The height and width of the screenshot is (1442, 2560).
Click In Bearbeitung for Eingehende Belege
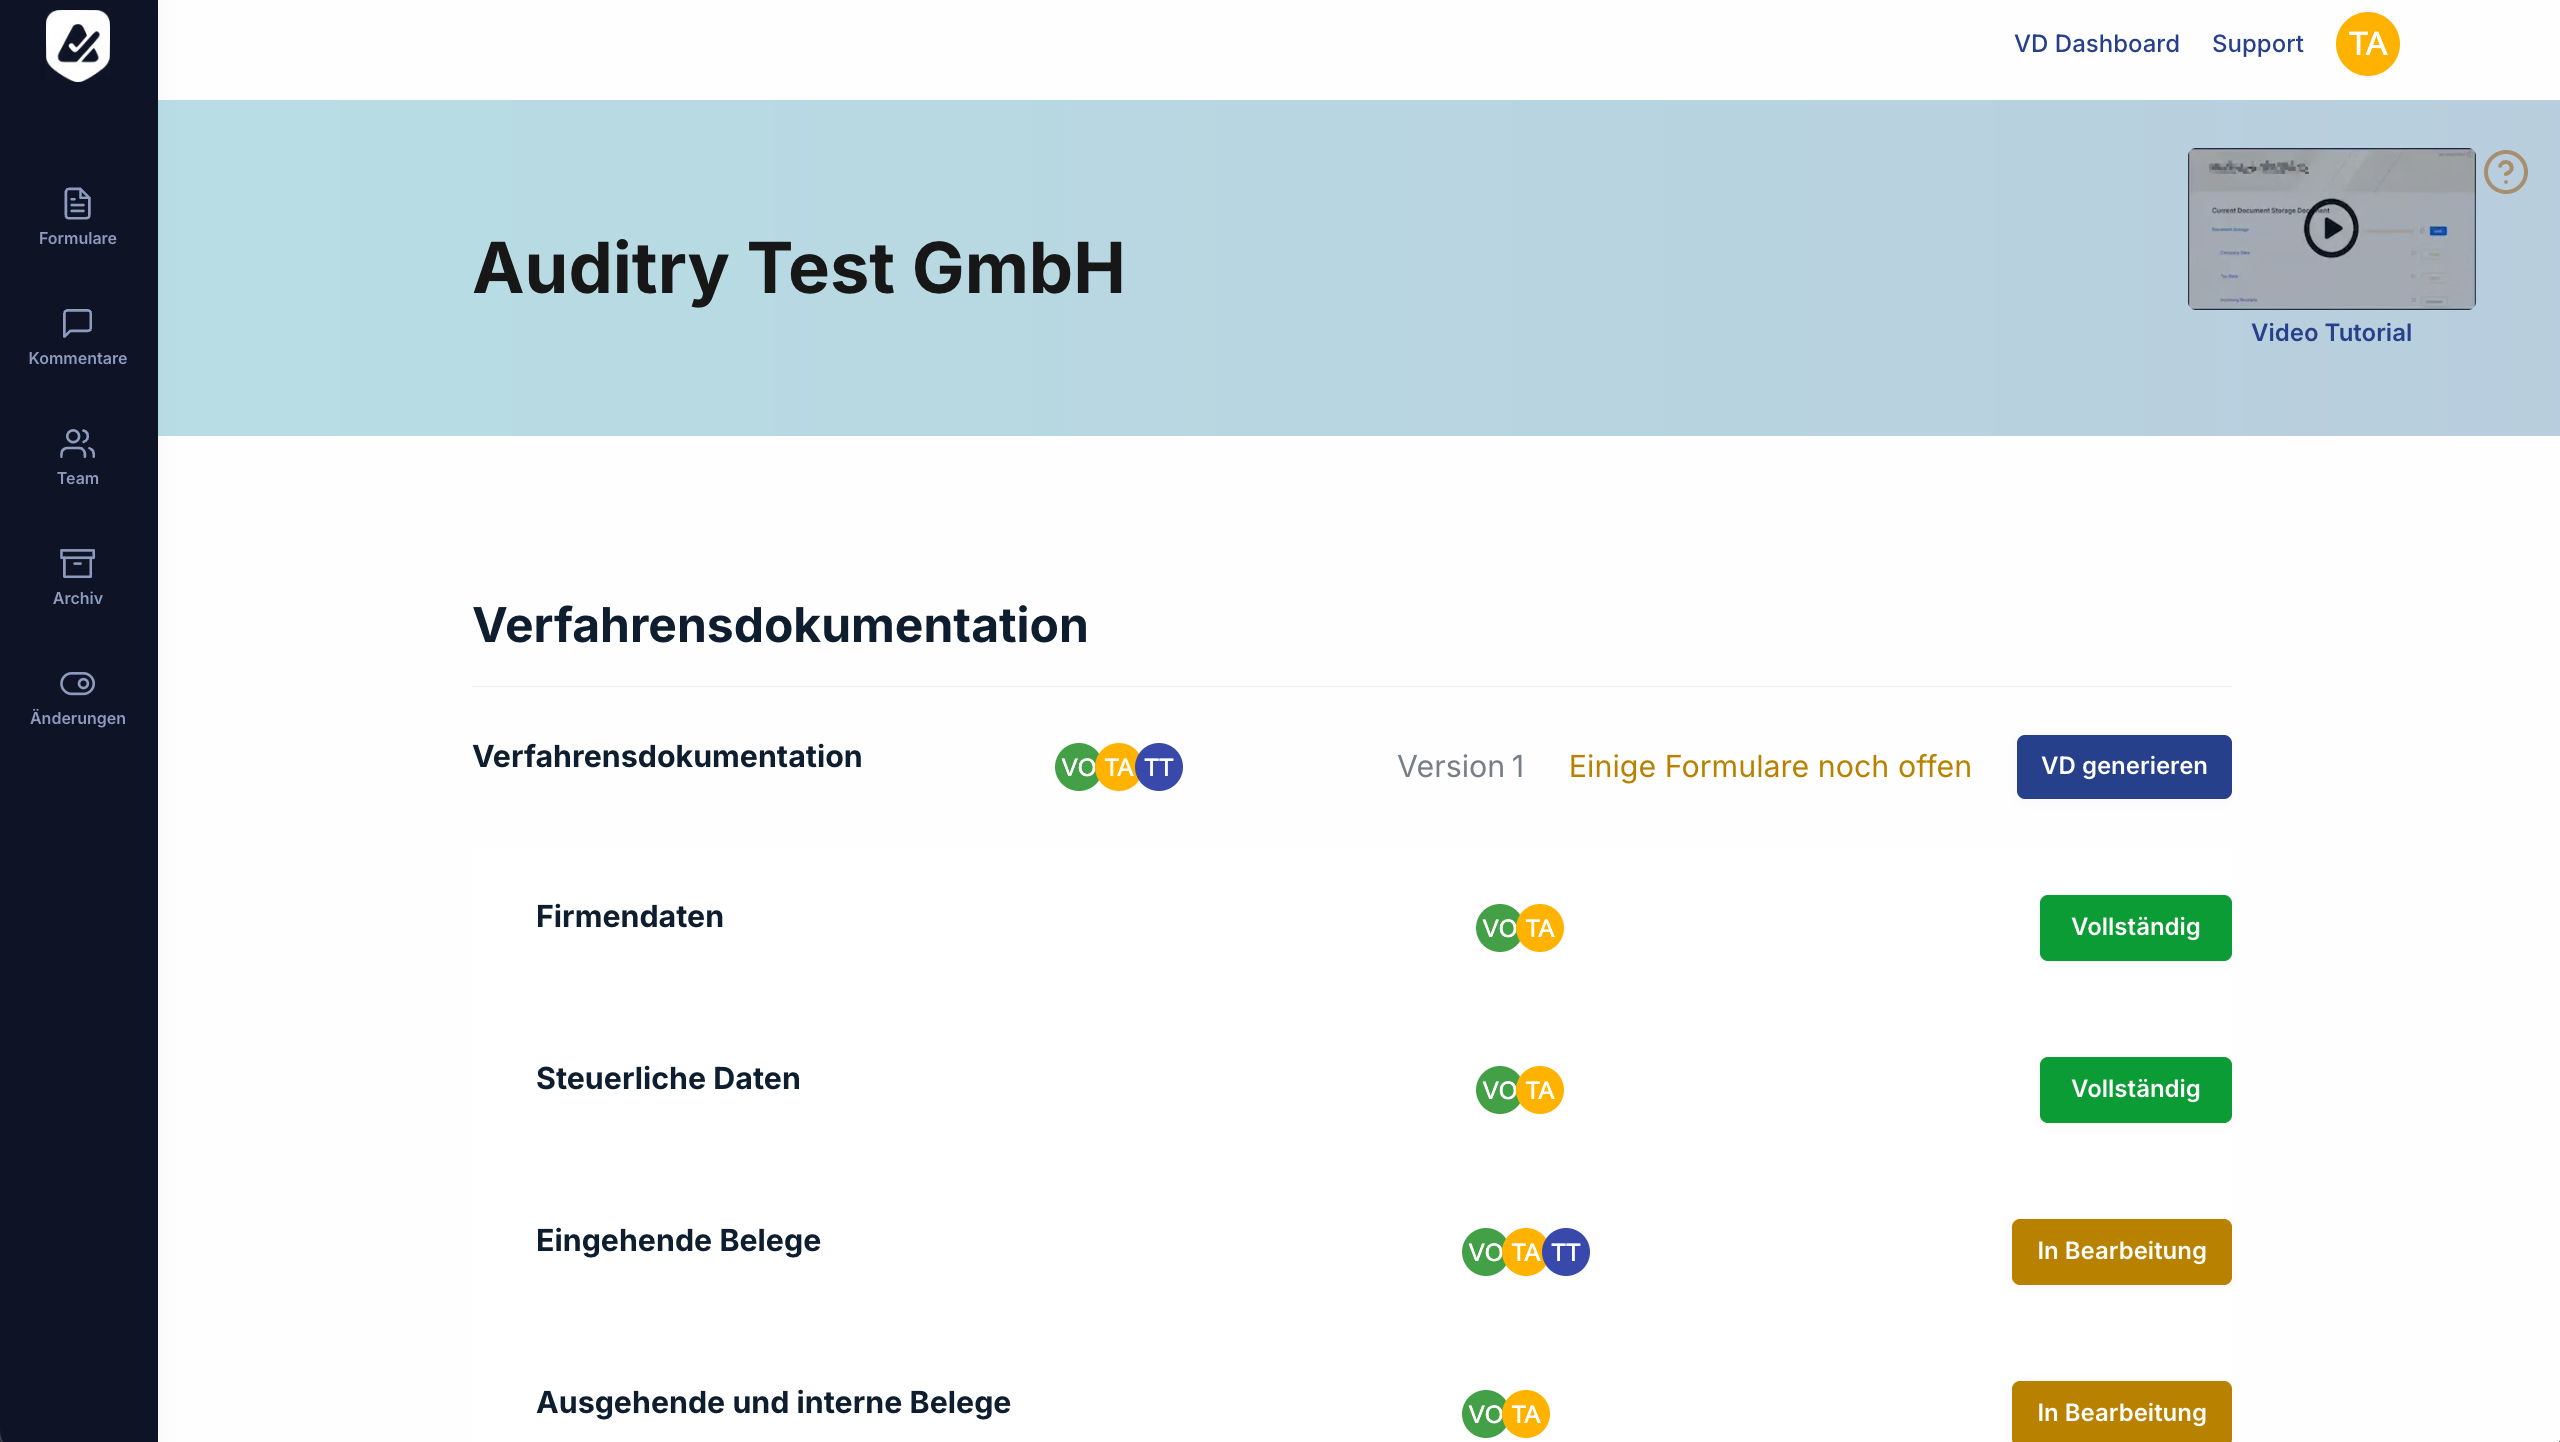pos(2121,1251)
